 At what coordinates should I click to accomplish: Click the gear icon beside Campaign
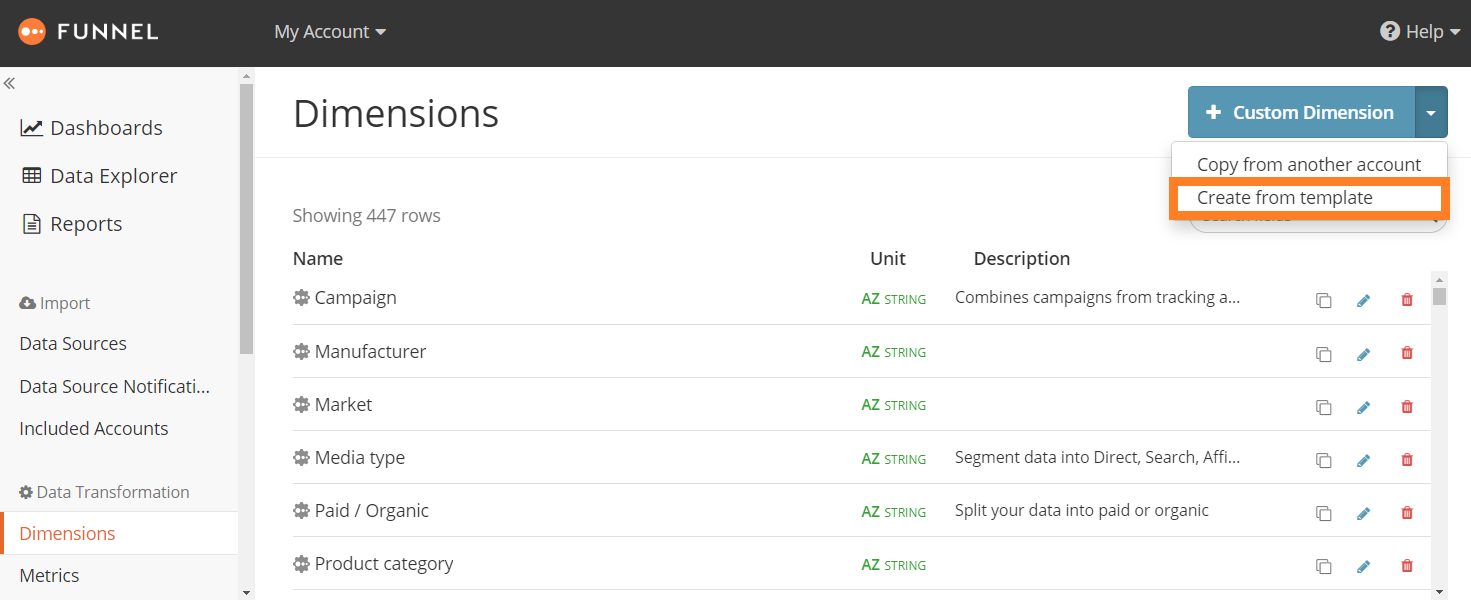point(301,298)
